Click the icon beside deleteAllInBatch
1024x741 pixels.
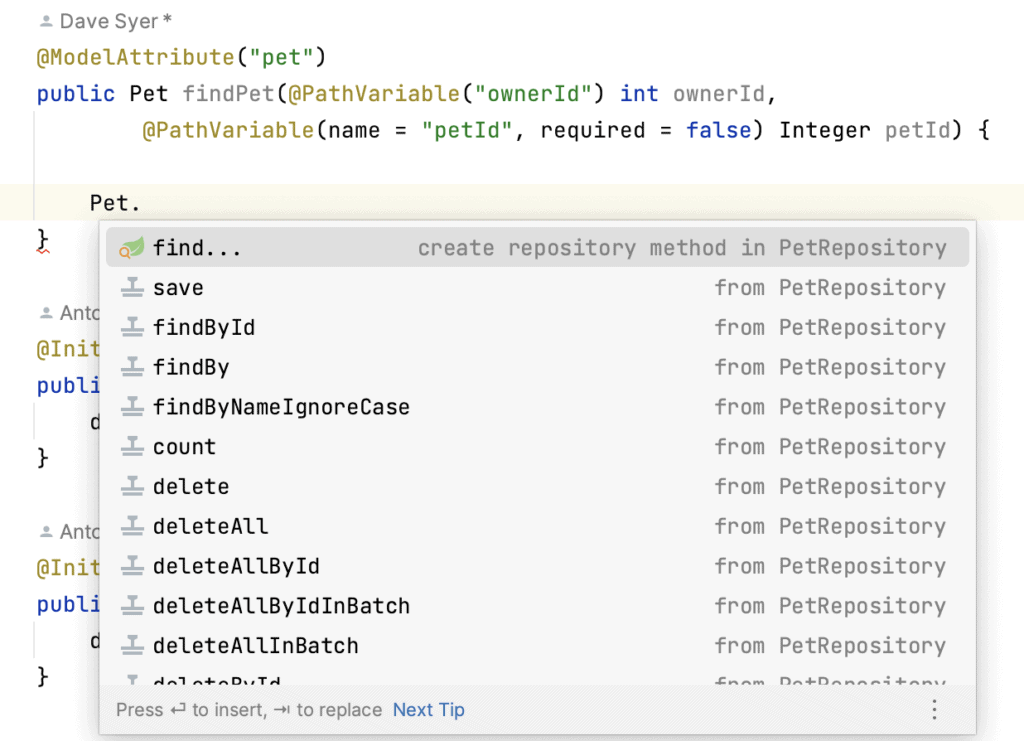point(132,646)
